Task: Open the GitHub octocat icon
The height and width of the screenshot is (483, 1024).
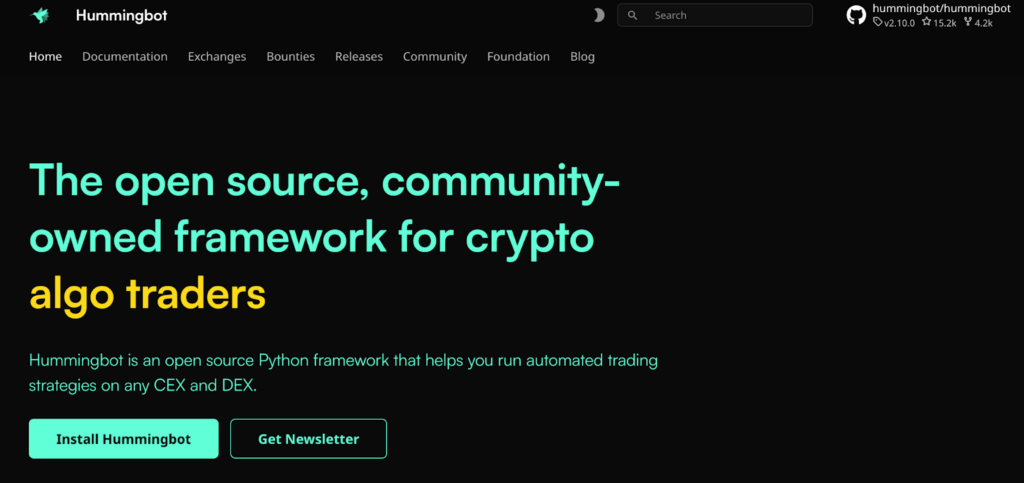Action: click(856, 15)
